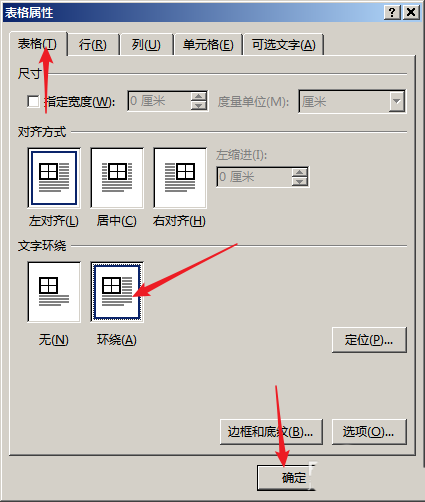
Task: Click the 定位(P)... button
Action: pos(369,340)
